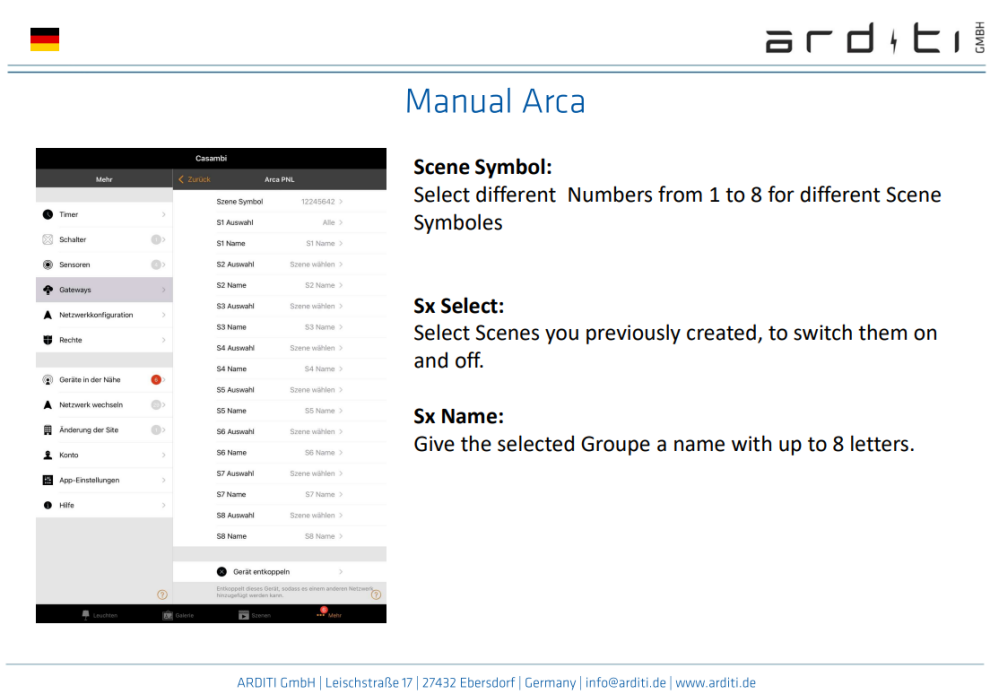This screenshot has width=990, height=694.
Task: Click the Konto row label
Action: pos(69,455)
